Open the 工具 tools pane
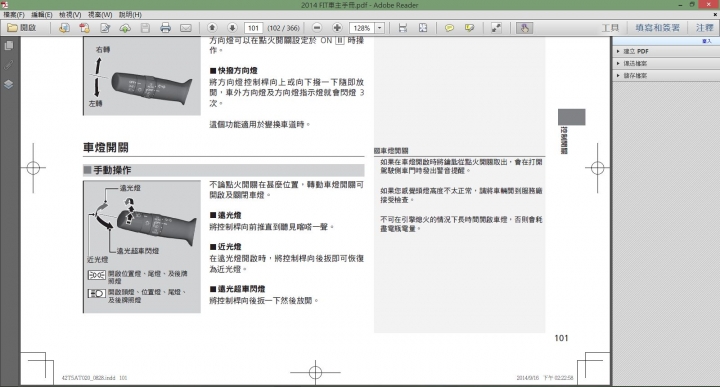 tap(610, 28)
